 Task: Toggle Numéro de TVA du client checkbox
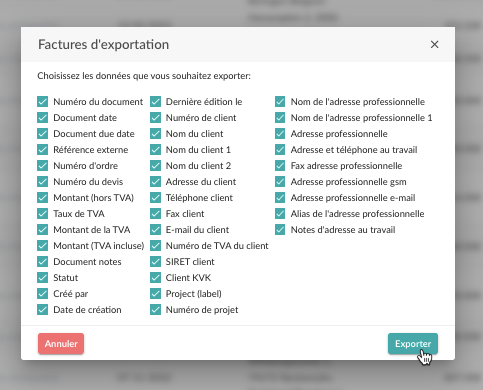tap(155, 246)
